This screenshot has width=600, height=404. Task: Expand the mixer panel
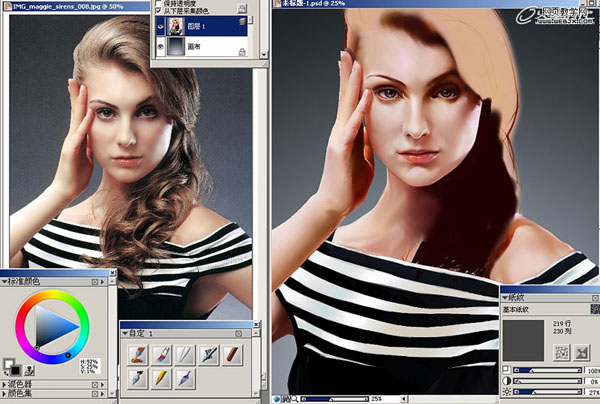4,384
